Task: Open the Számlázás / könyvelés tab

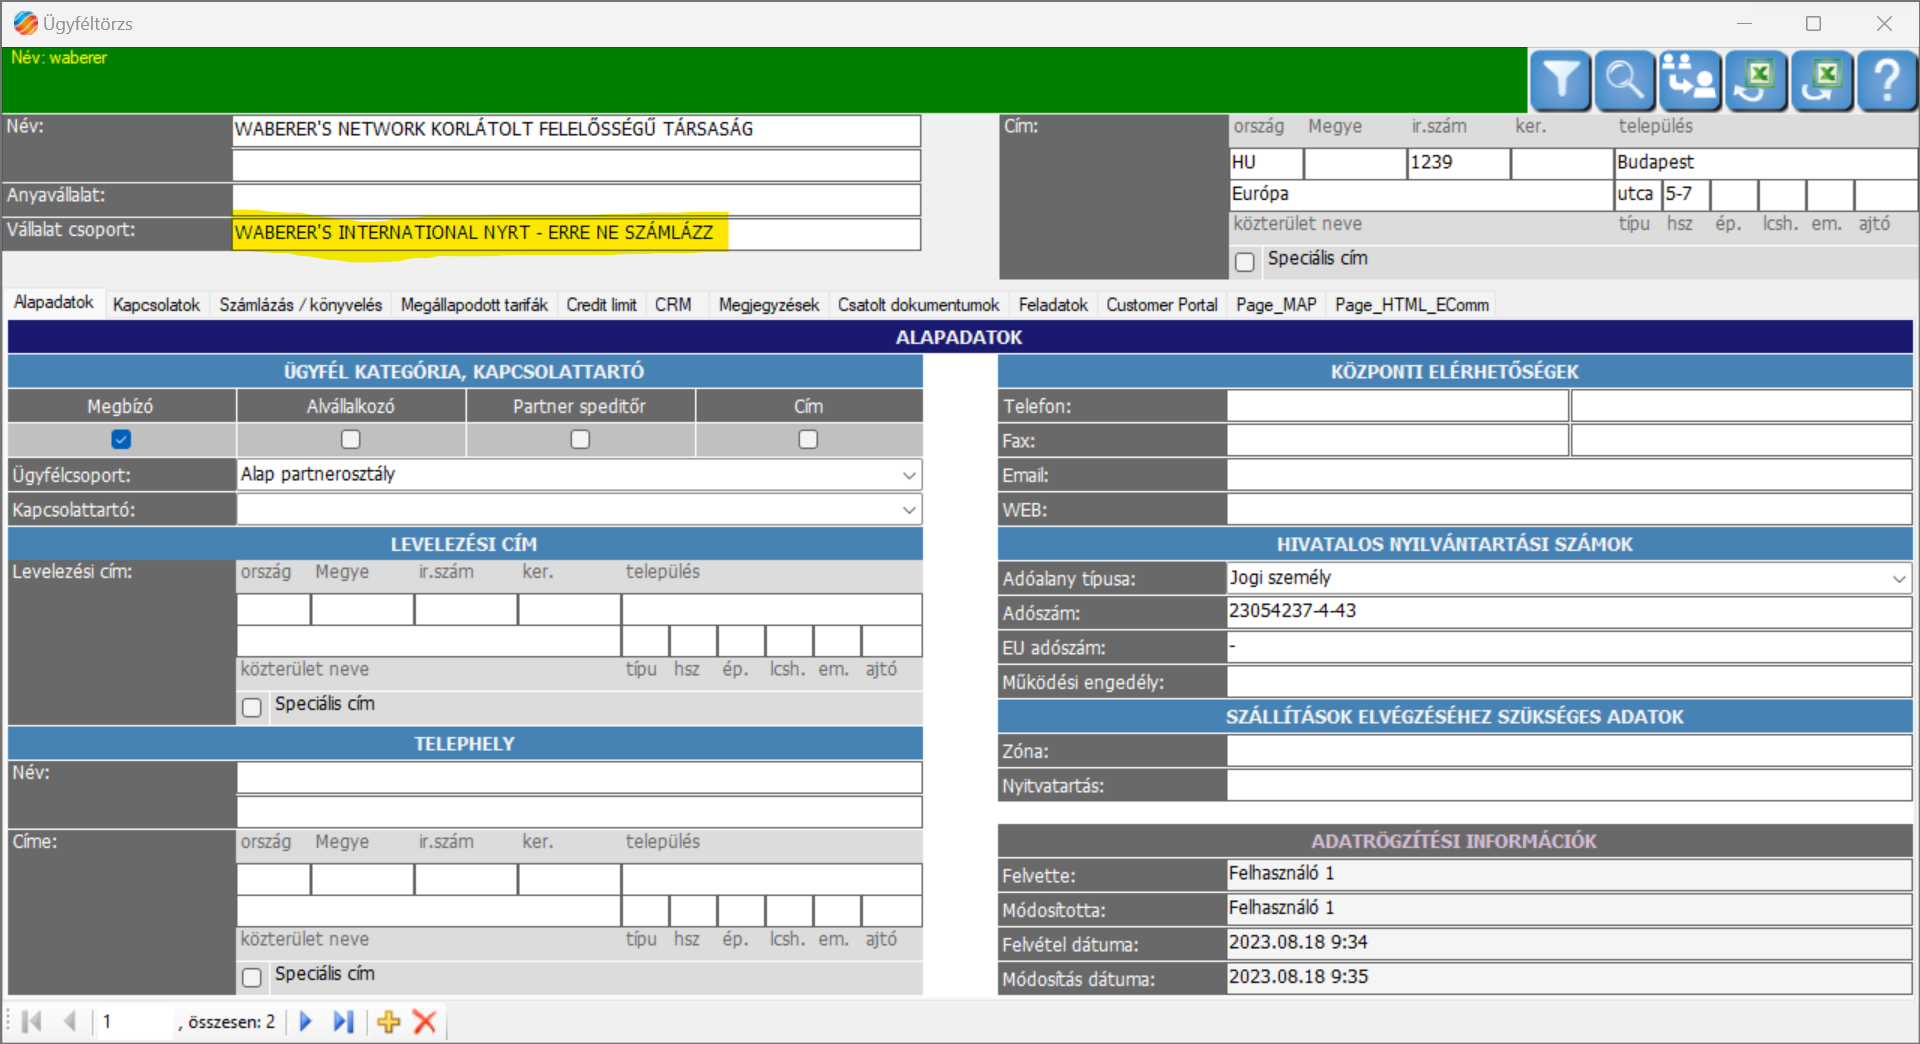Action: pos(300,304)
